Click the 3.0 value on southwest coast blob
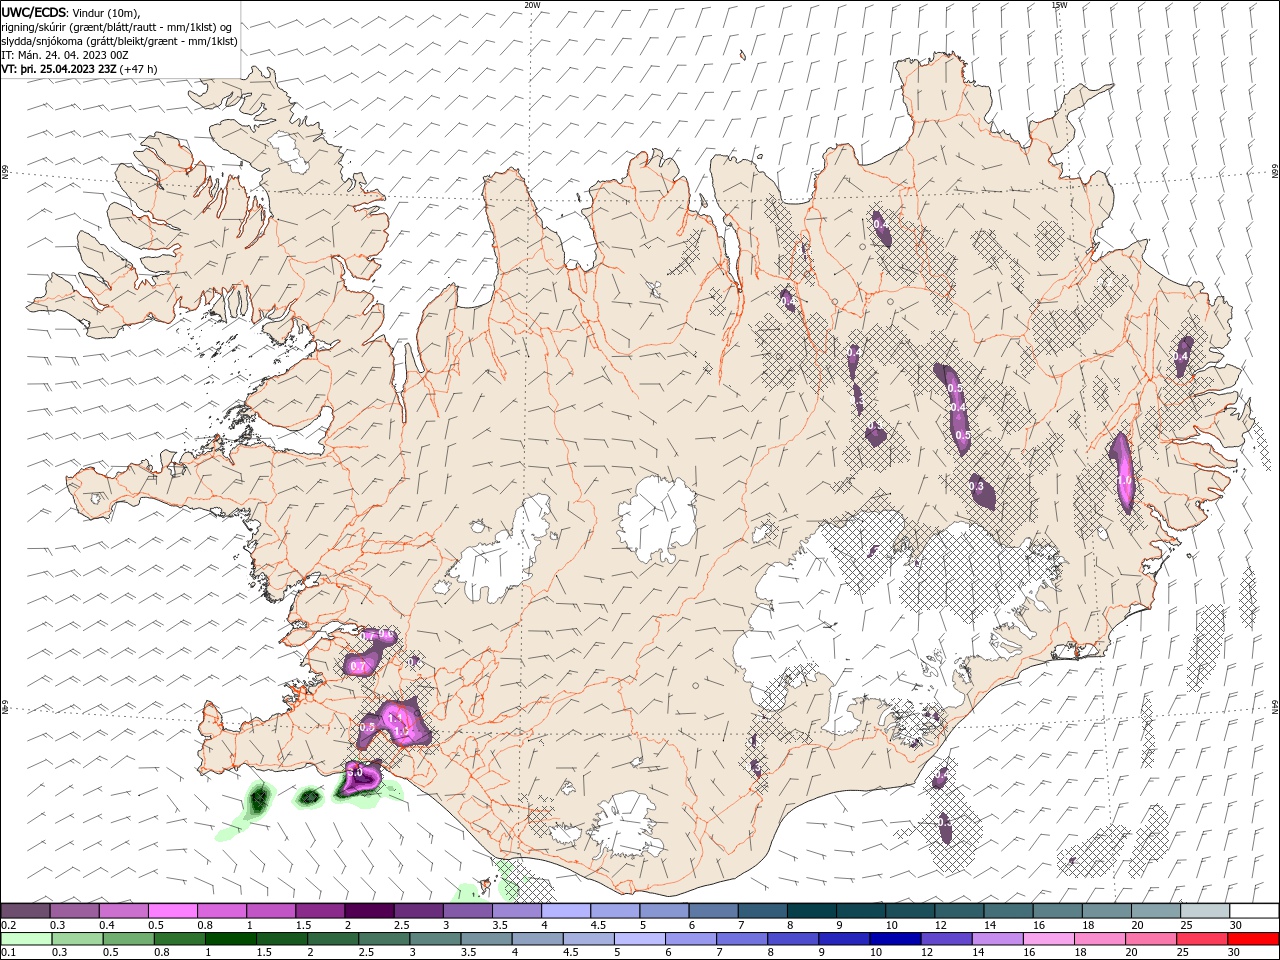 pos(354,772)
